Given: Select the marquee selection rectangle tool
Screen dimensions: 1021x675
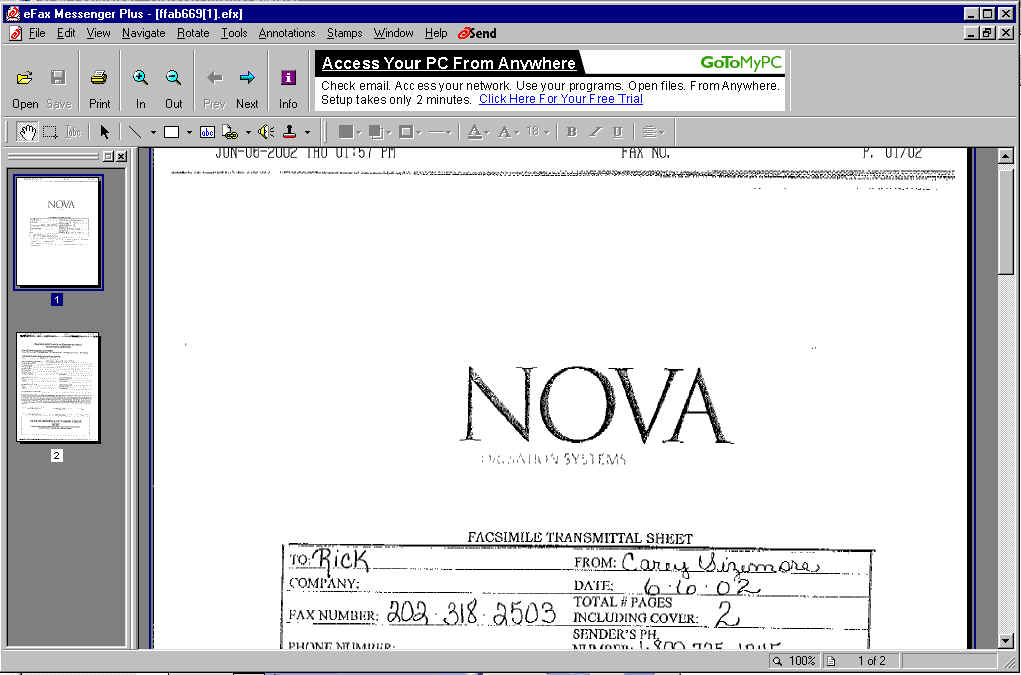Looking at the screenshot, I should tap(50, 132).
